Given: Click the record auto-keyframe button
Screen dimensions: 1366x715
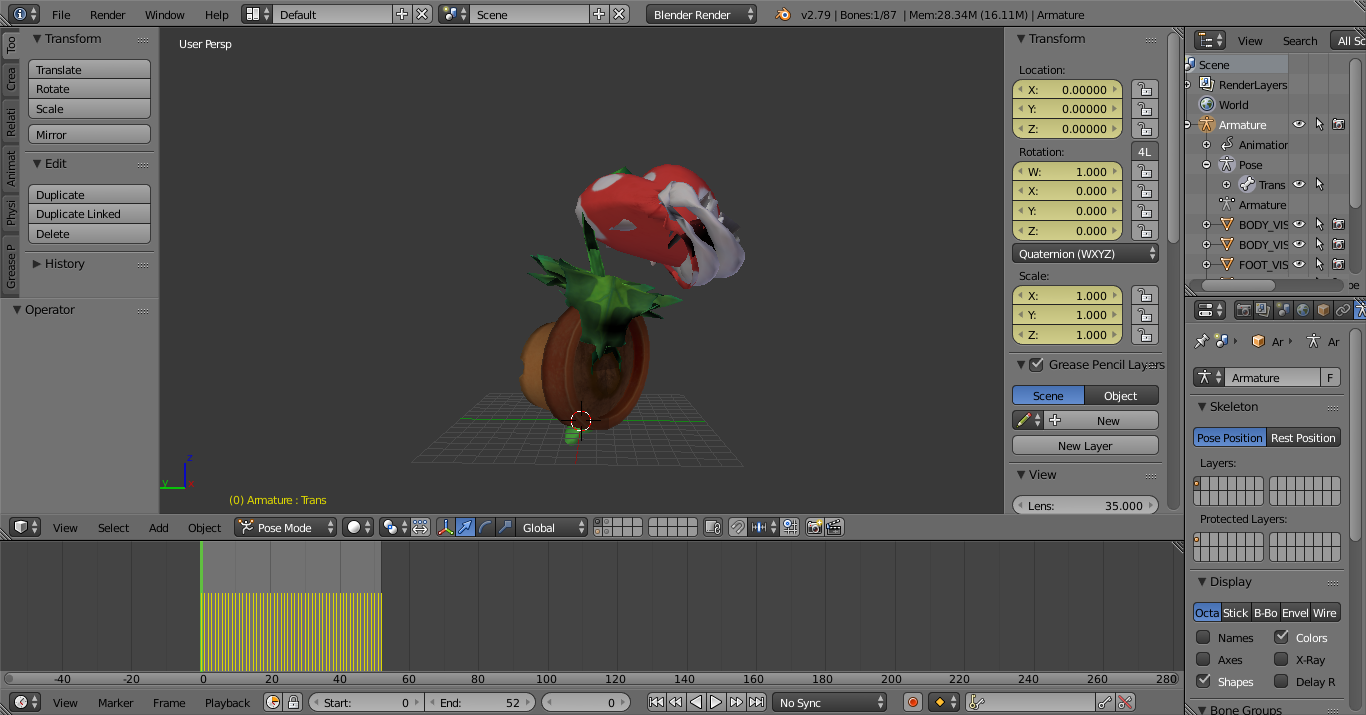Looking at the screenshot, I should [912, 702].
